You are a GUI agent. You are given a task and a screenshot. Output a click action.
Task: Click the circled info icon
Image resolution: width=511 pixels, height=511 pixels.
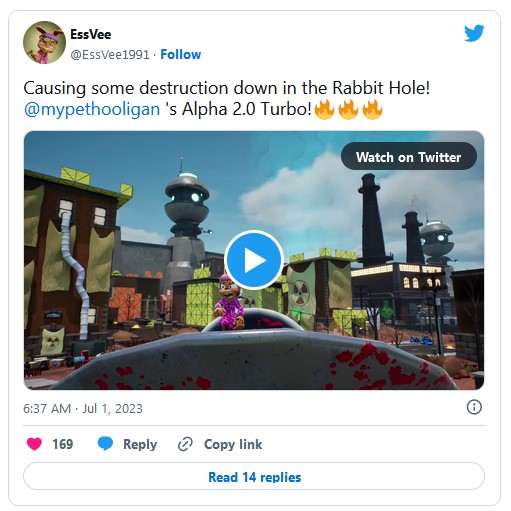pyautogui.click(x=474, y=407)
